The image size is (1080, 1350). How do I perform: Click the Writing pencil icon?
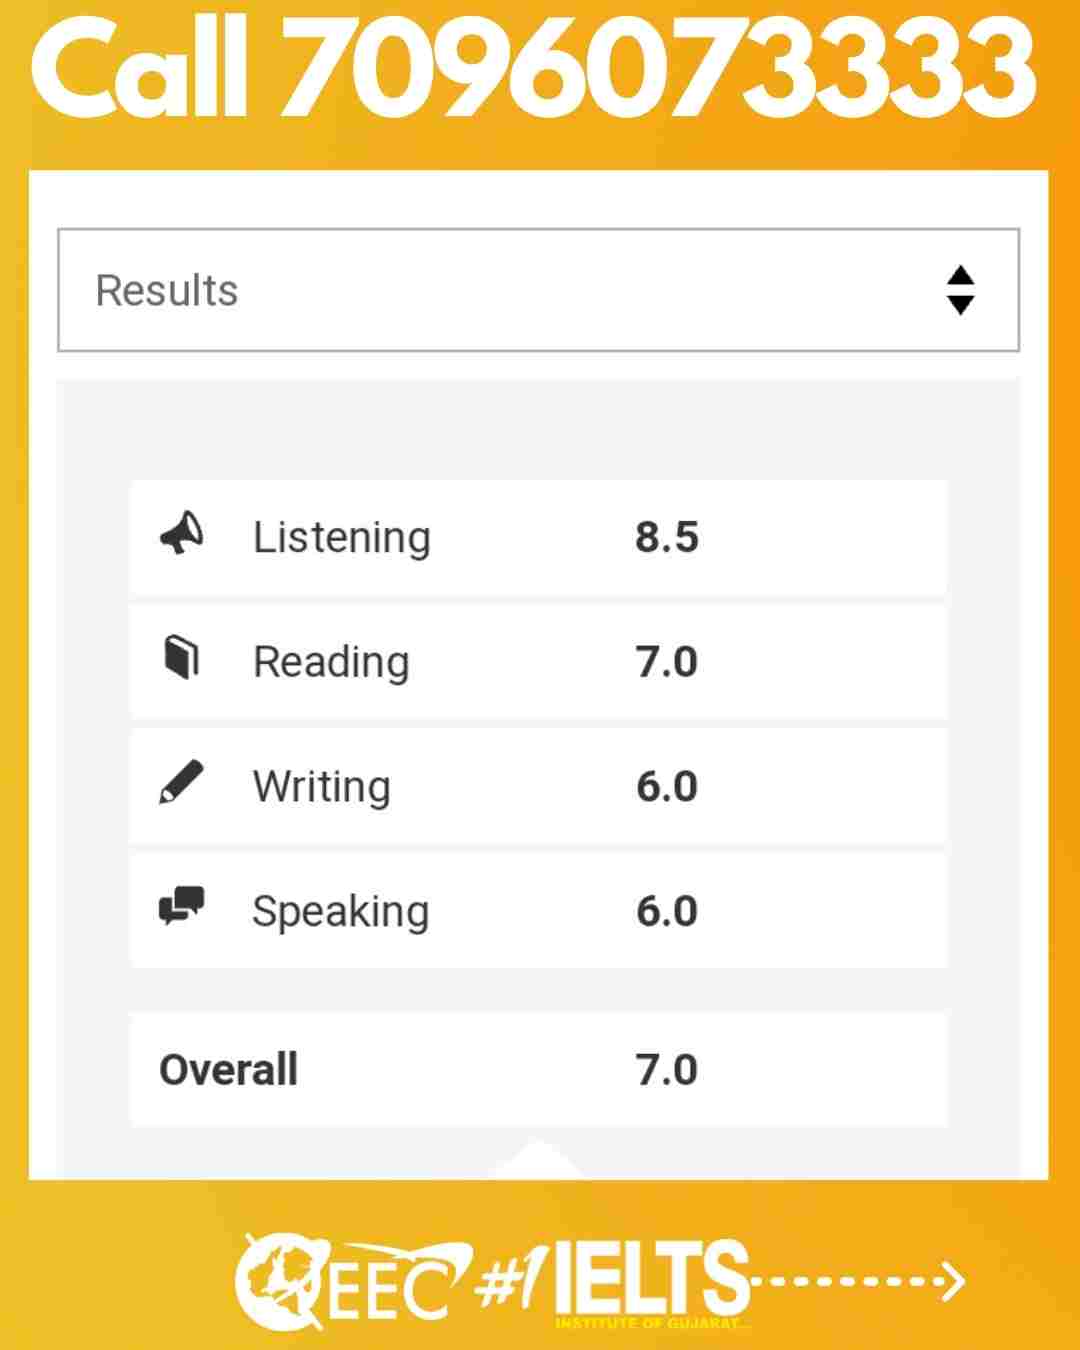click(x=181, y=782)
